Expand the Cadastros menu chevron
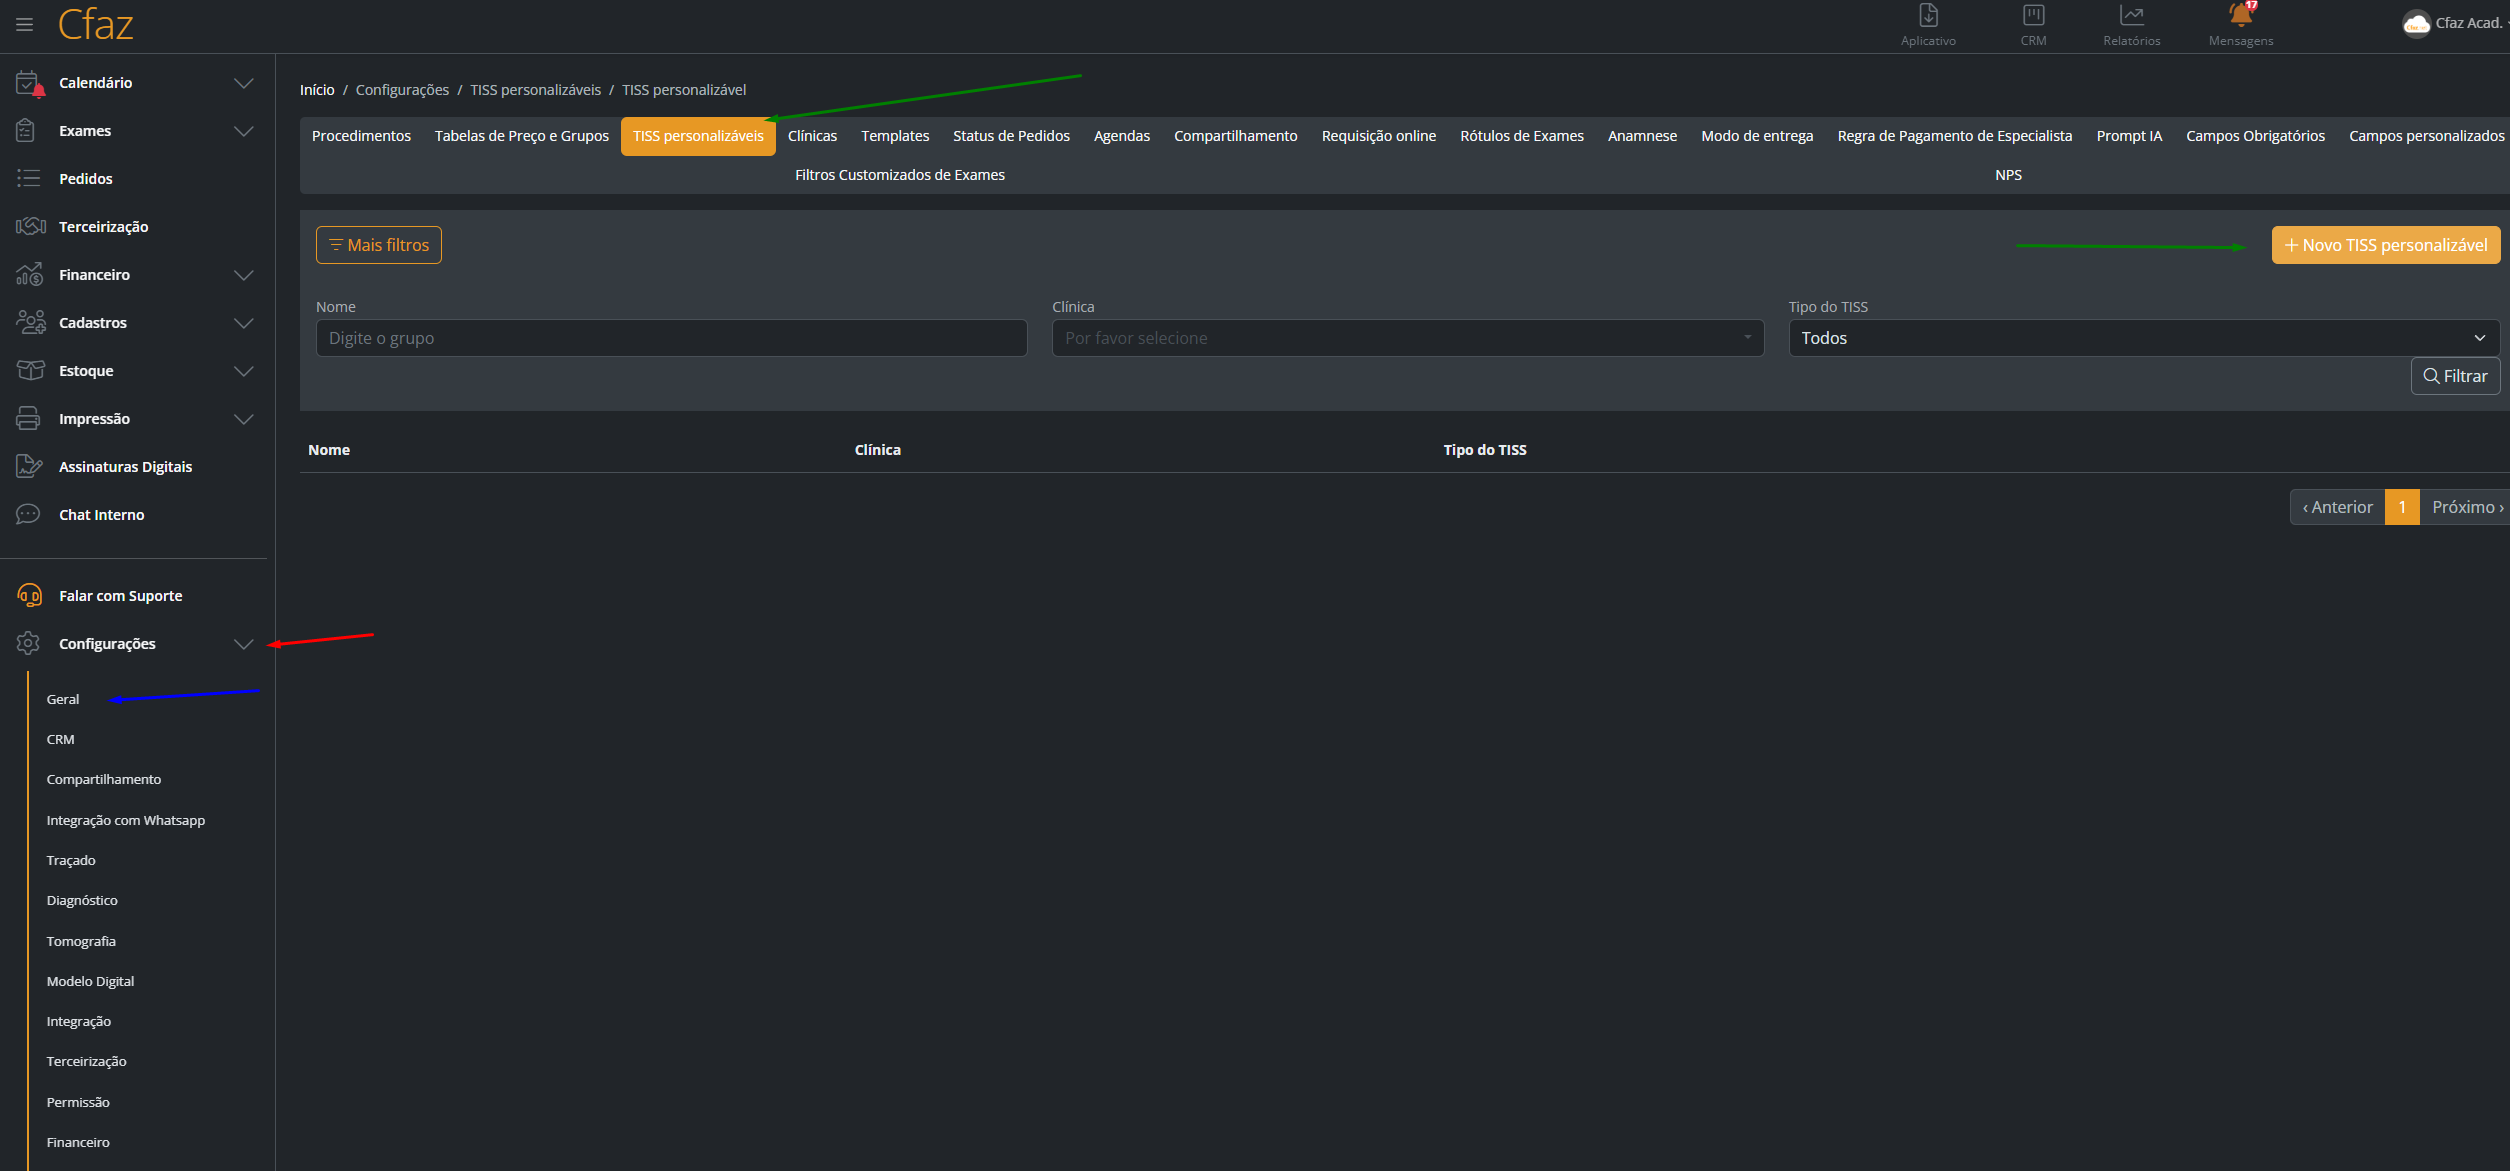 point(243,323)
